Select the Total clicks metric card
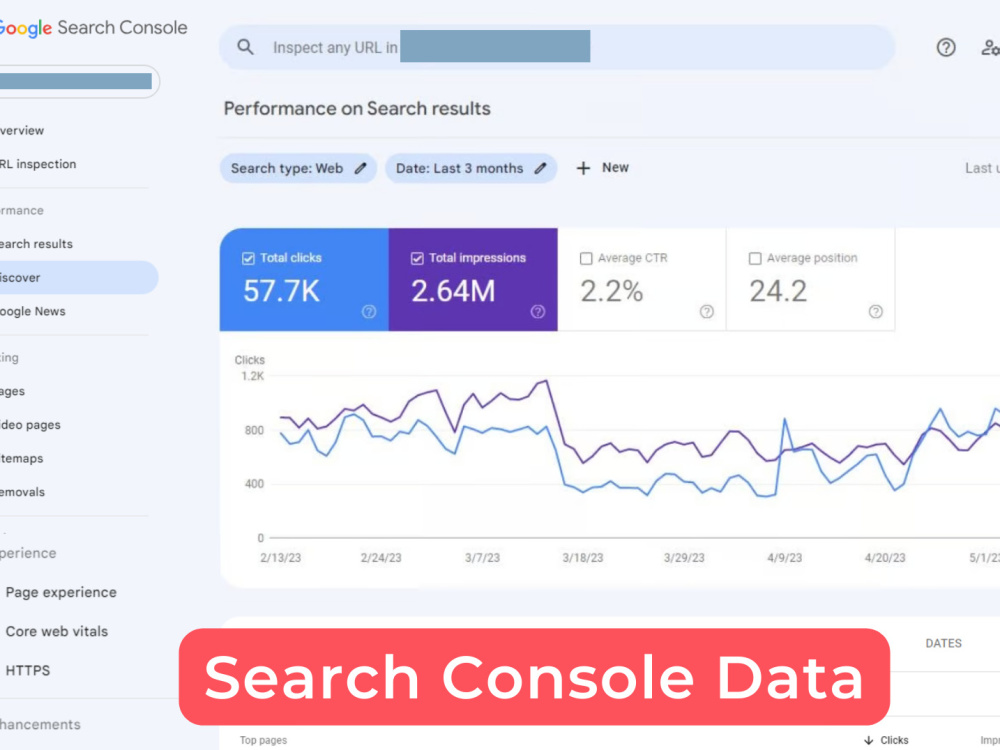This screenshot has height=750, width=1000. coord(304,279)
